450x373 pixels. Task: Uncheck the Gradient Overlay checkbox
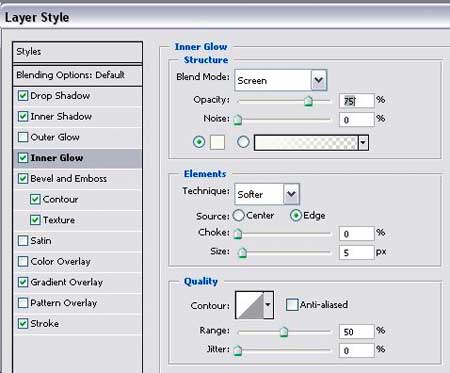tap(23, 282)
